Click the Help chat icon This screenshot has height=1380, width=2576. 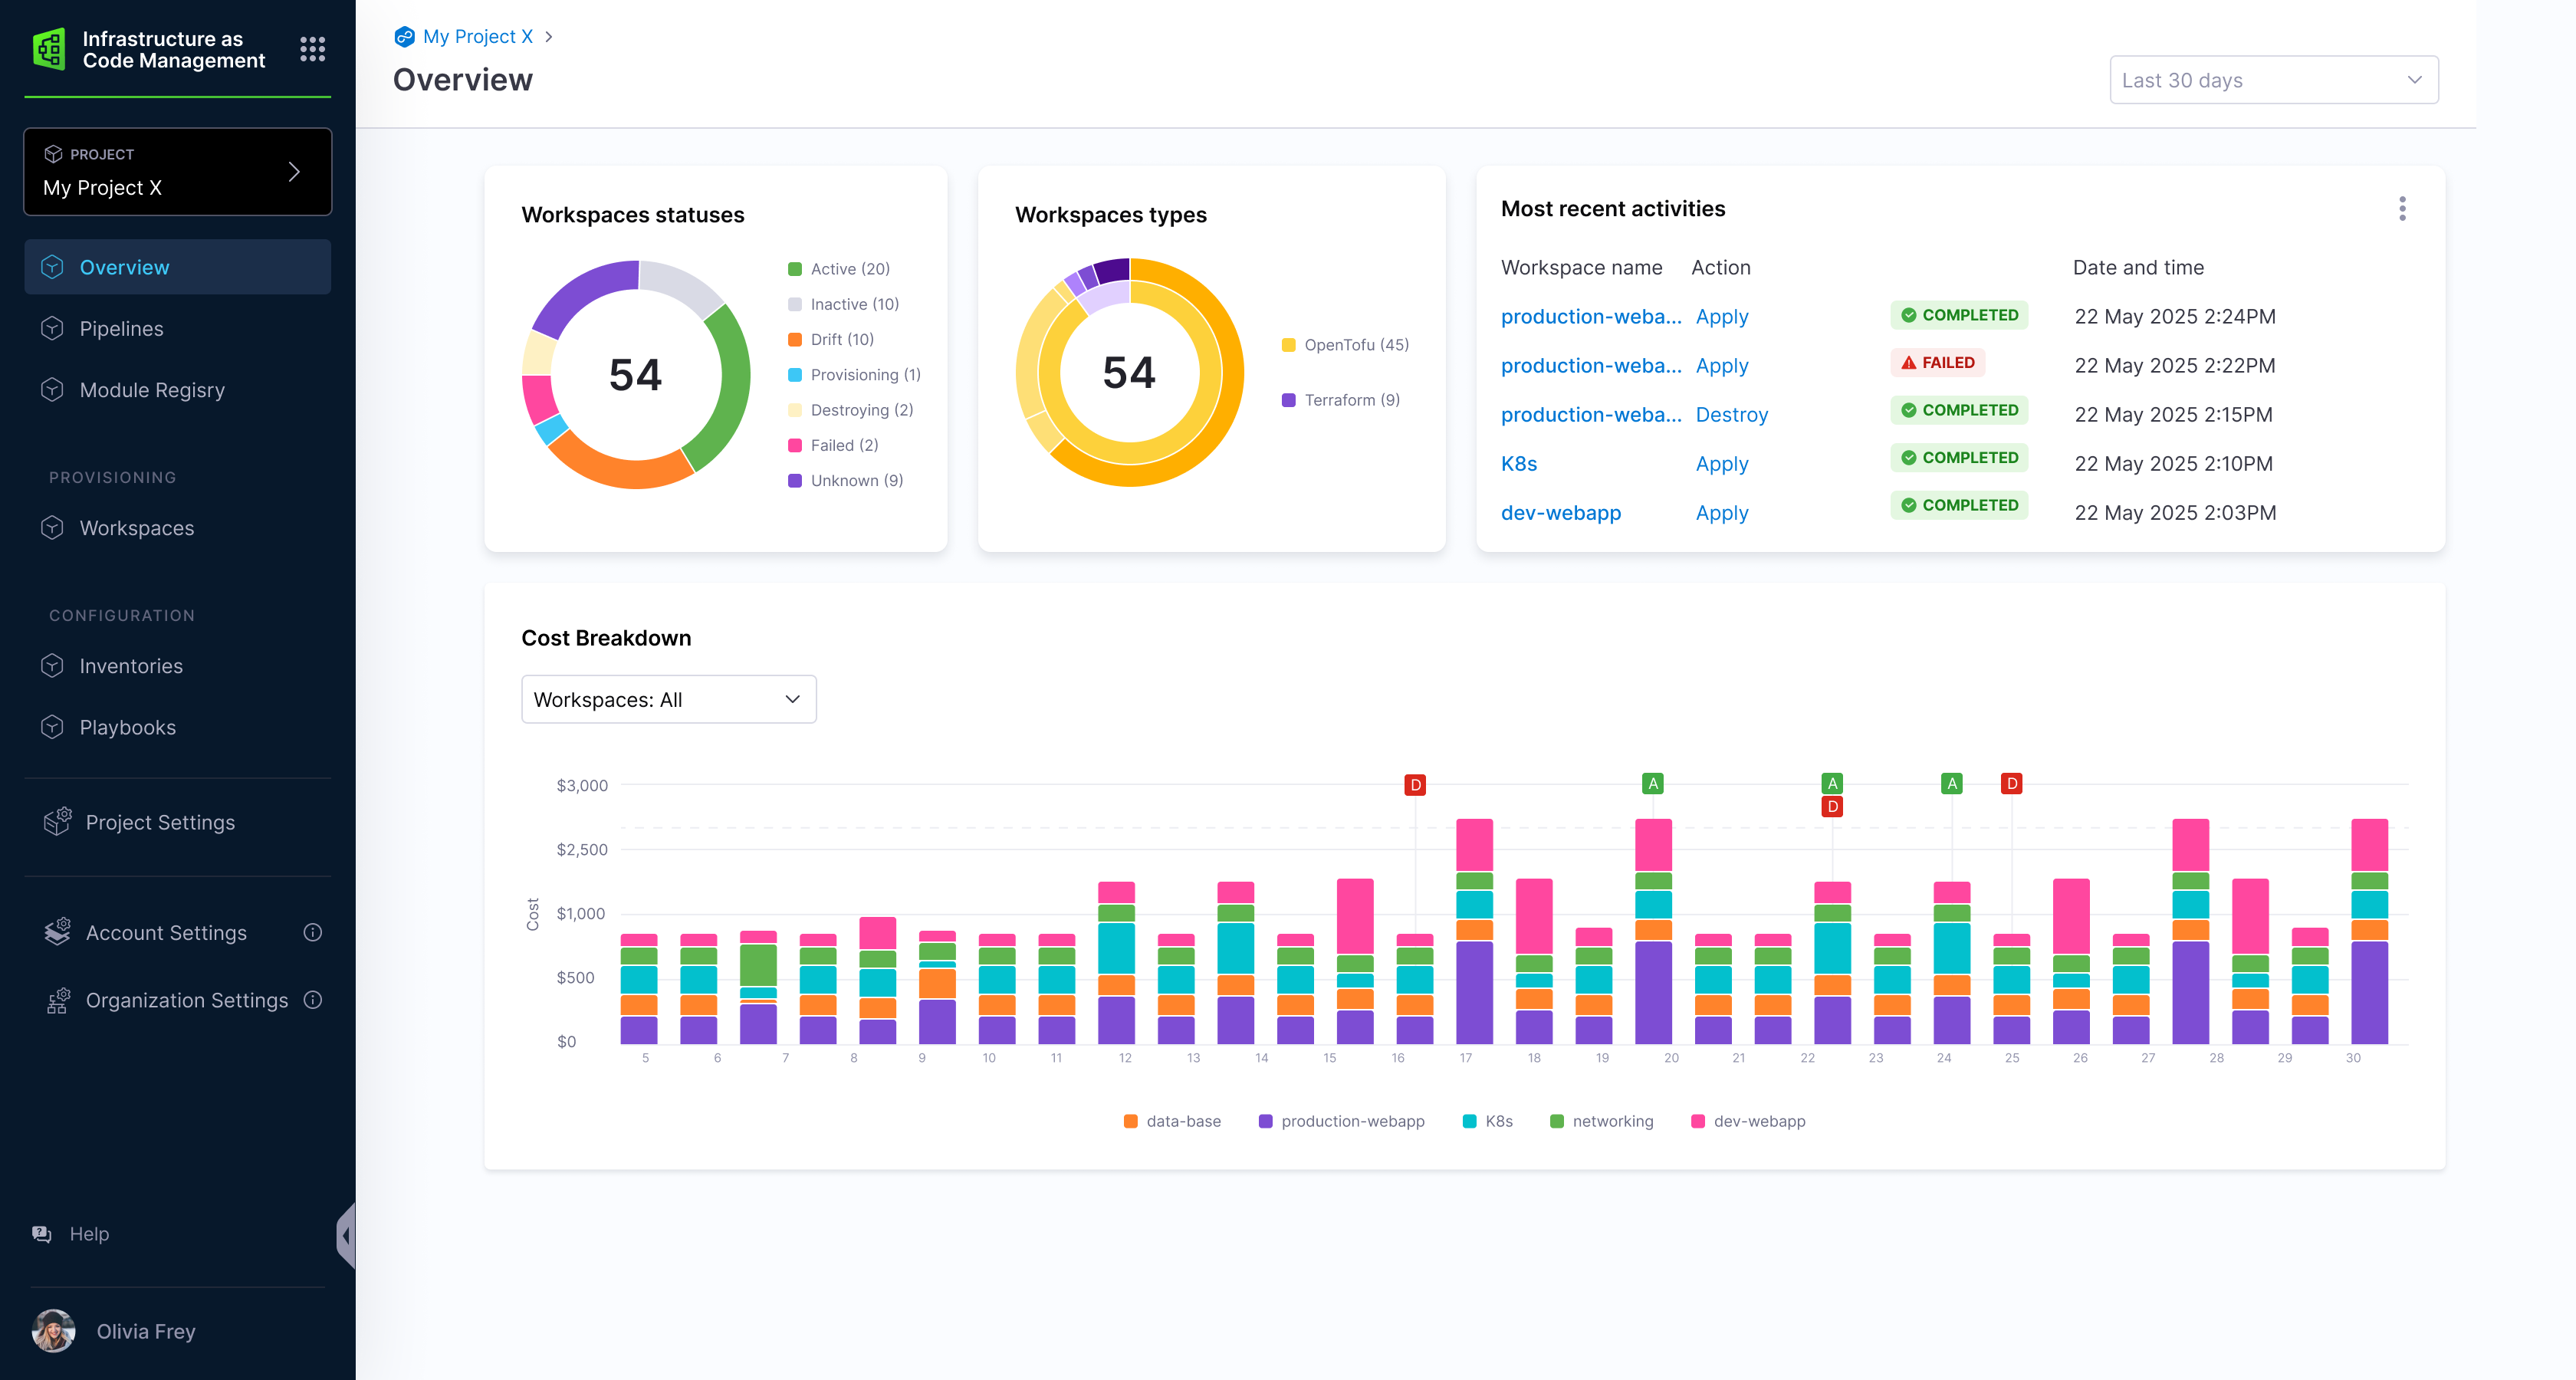[42, 1234]
